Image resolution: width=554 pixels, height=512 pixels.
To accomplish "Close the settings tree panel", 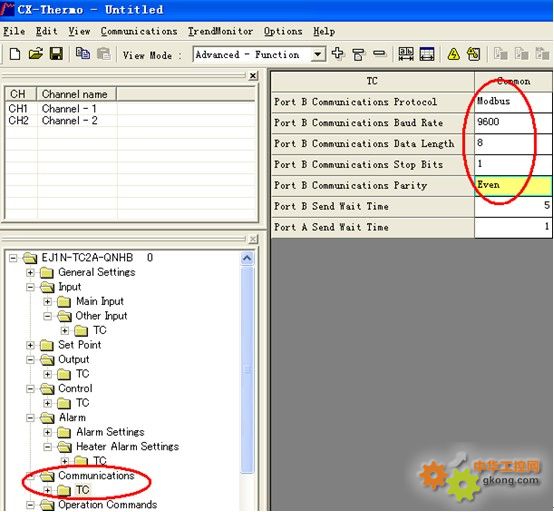I will pyautogui.click(x=253, y=239).
